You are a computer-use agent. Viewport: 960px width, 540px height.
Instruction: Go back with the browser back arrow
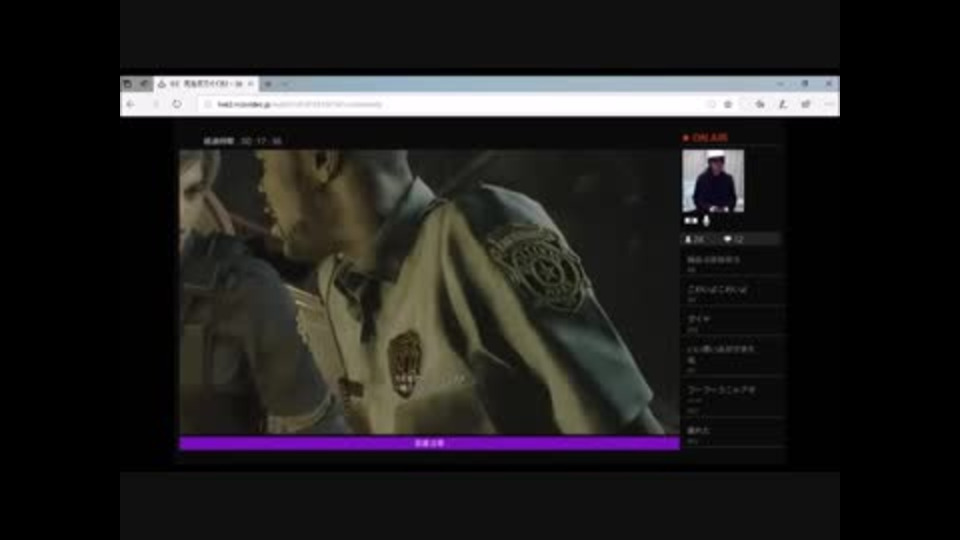130,105
